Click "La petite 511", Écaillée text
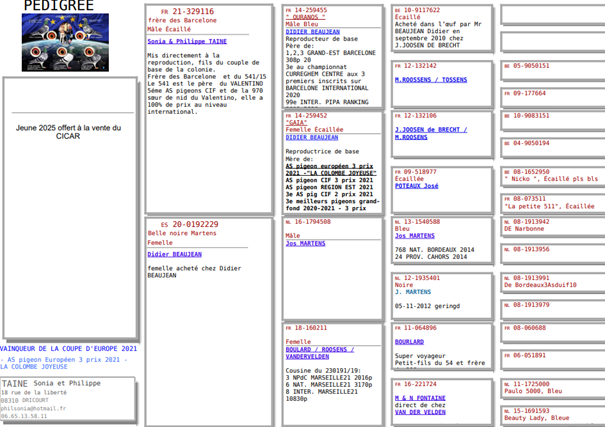Viewport: 605px width, 427px height. [549, 206]
